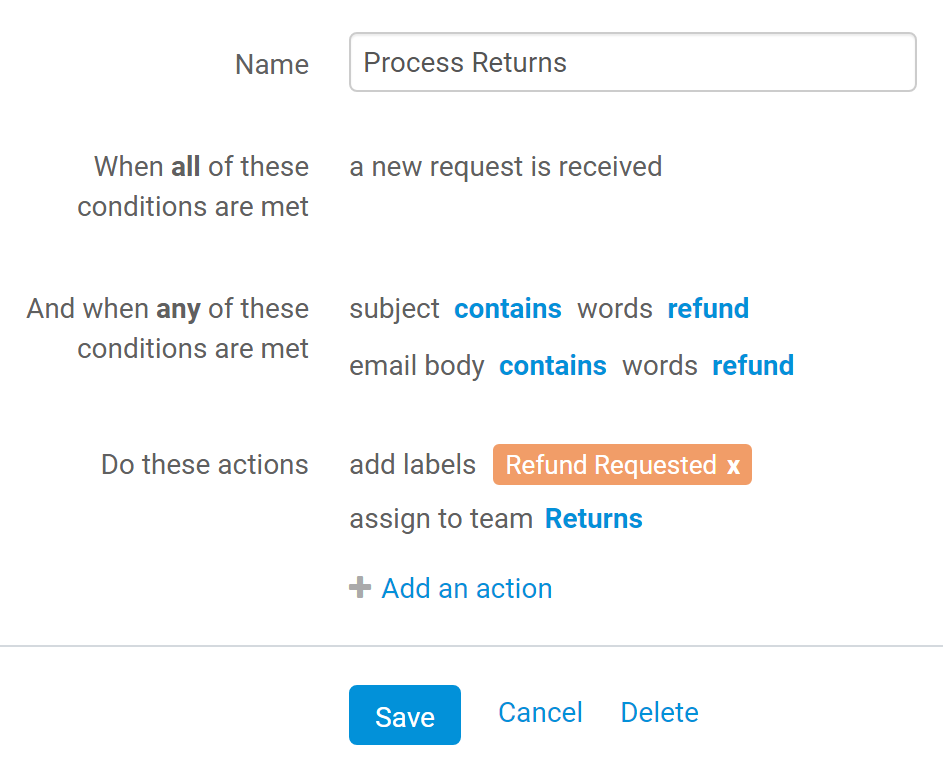
Task: Click the Add an action link
Action: (467, 588)
